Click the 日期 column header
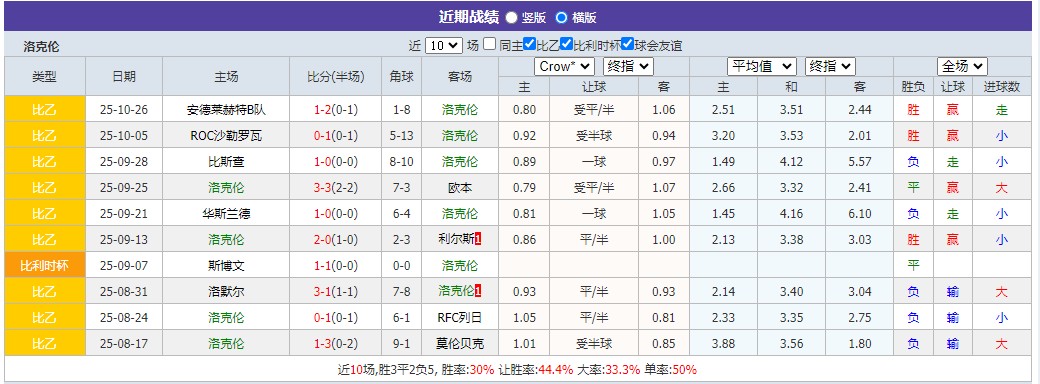Image resolution: width=1040 pixels, height=384 pixels. coord(124,76)
